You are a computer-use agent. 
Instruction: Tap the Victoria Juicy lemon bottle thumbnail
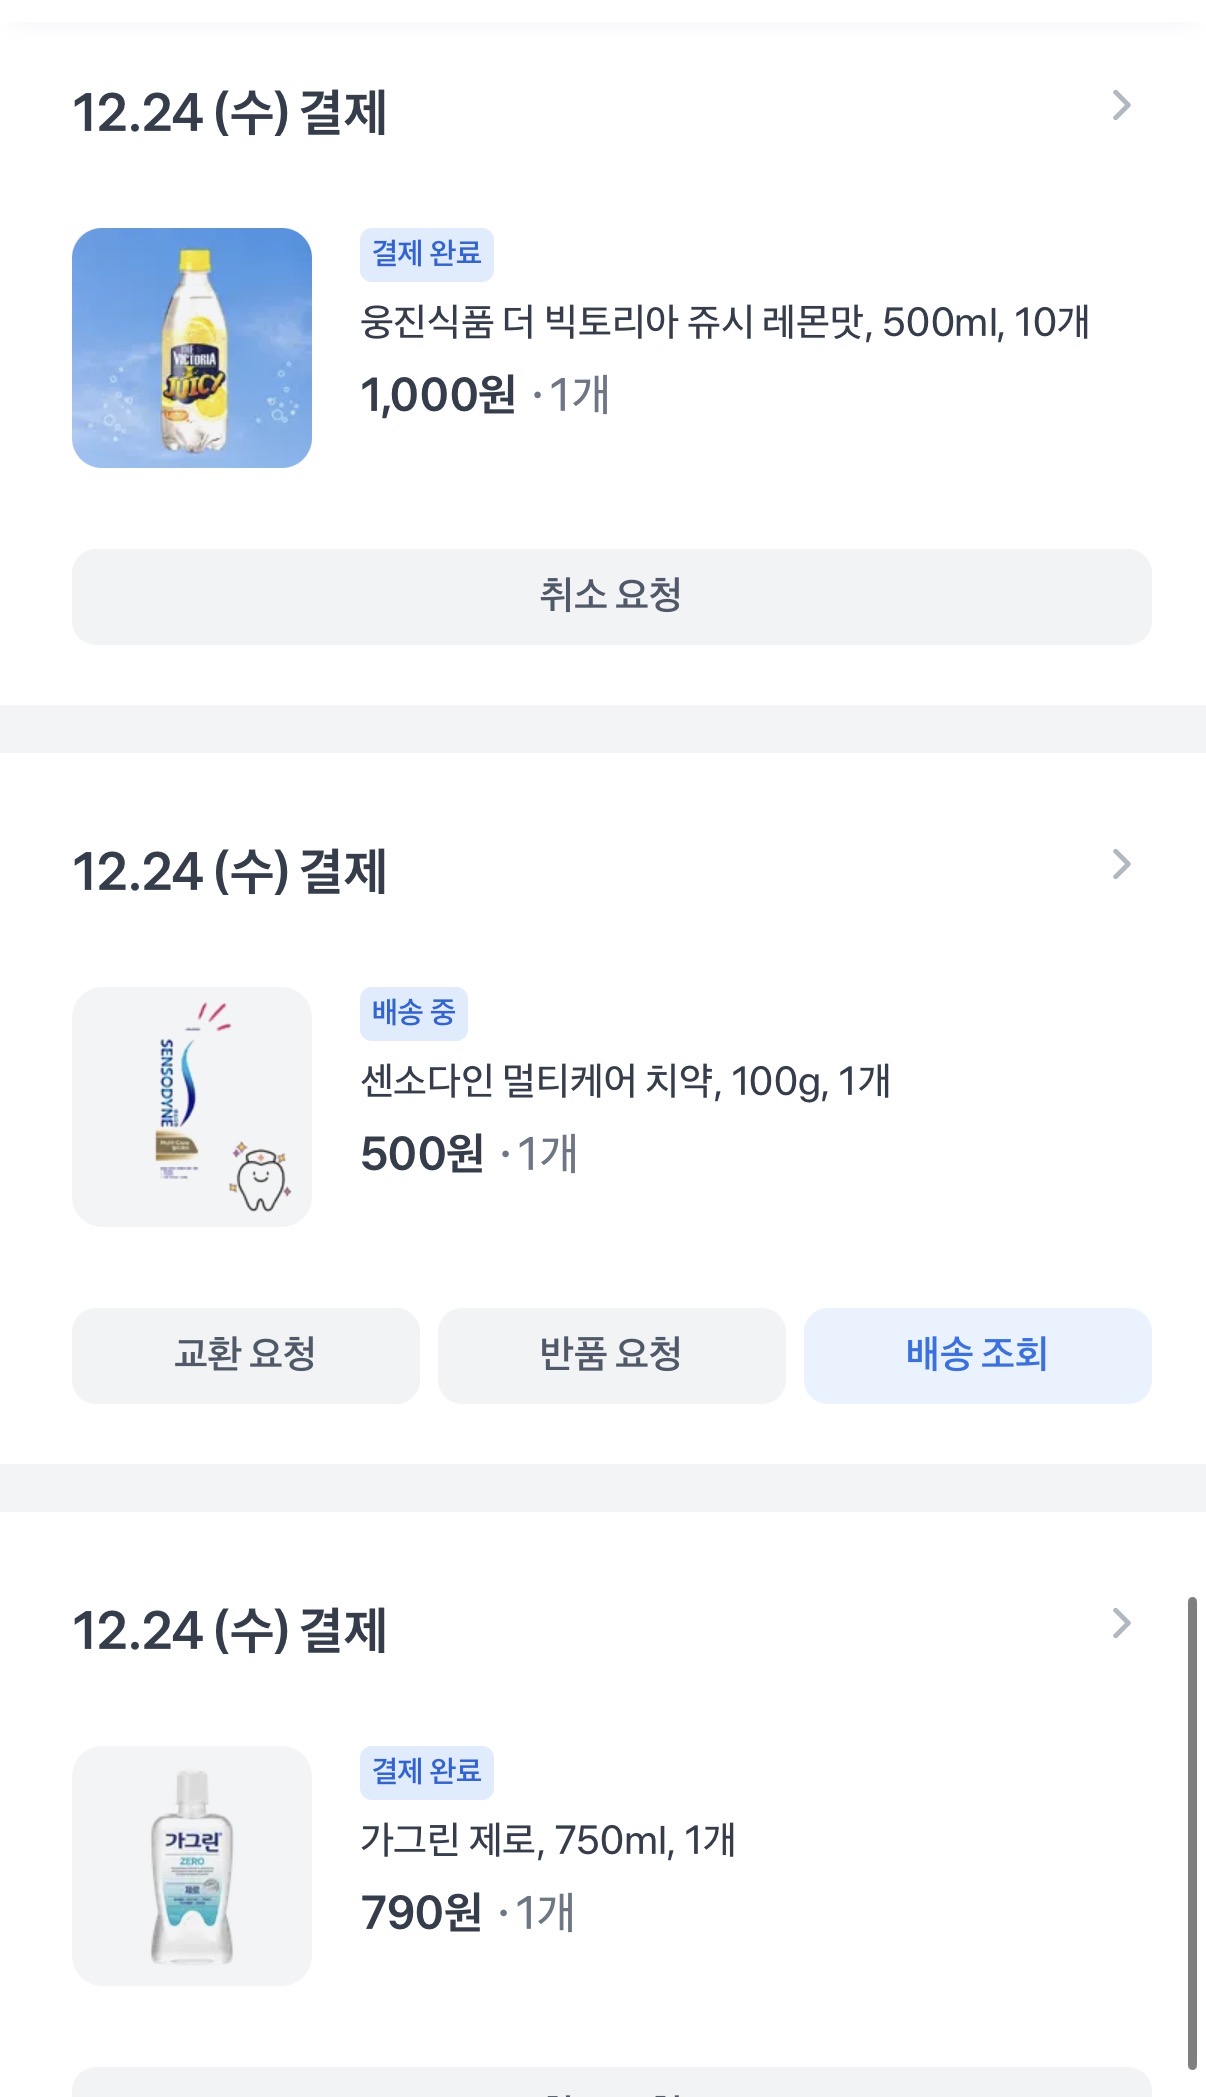pos(192,348)
